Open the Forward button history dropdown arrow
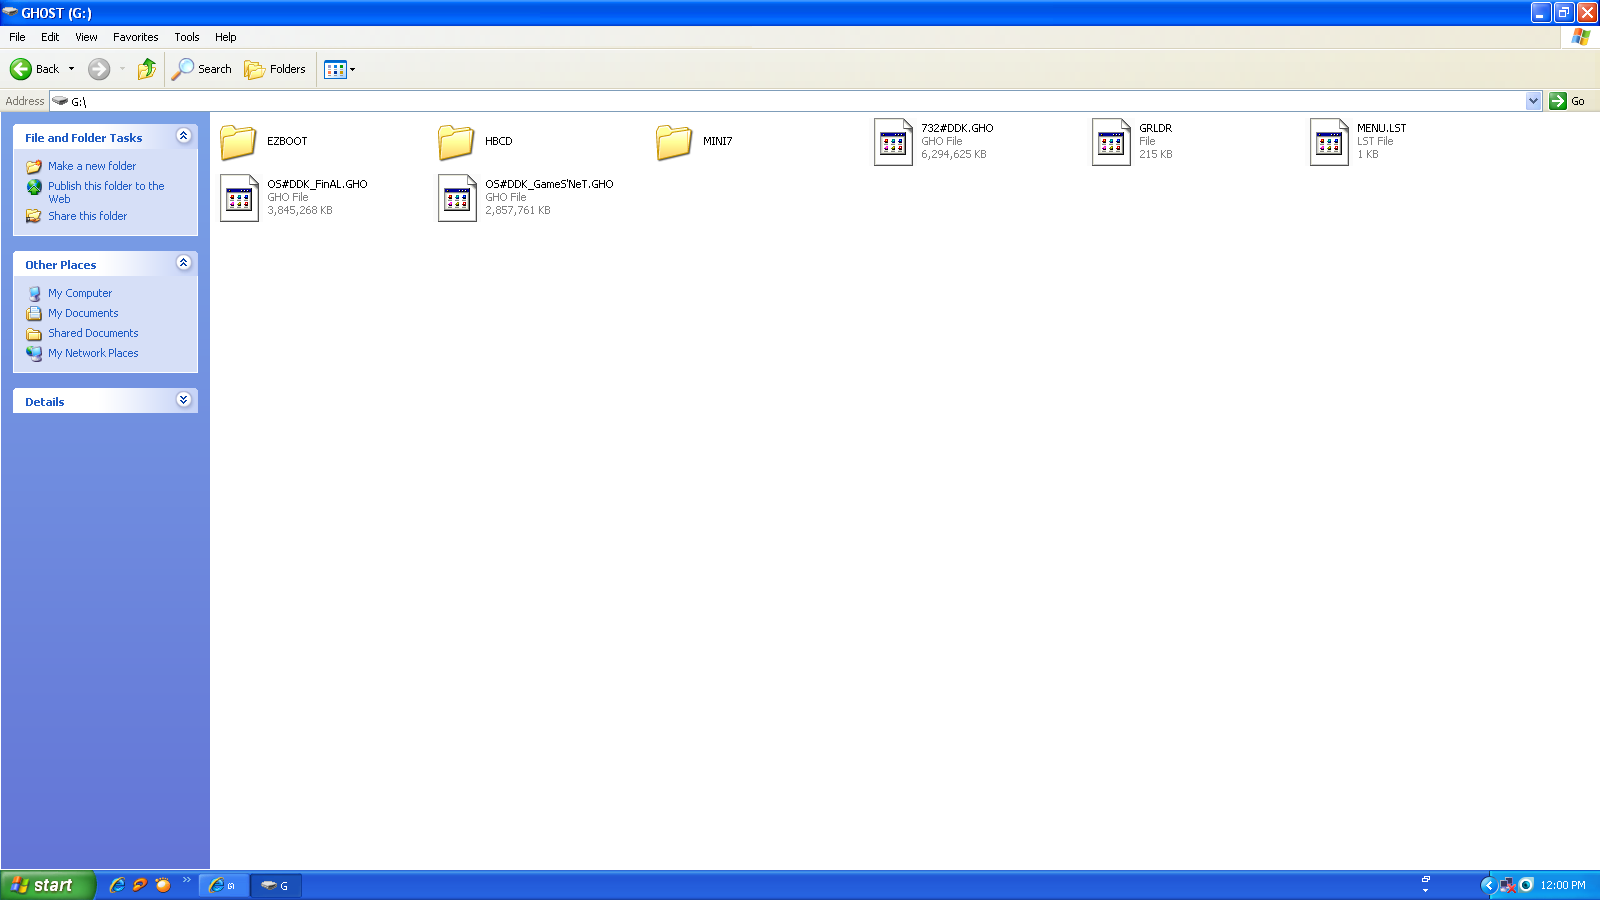Screen dimensions: 1600x900 tap(122, 69)
